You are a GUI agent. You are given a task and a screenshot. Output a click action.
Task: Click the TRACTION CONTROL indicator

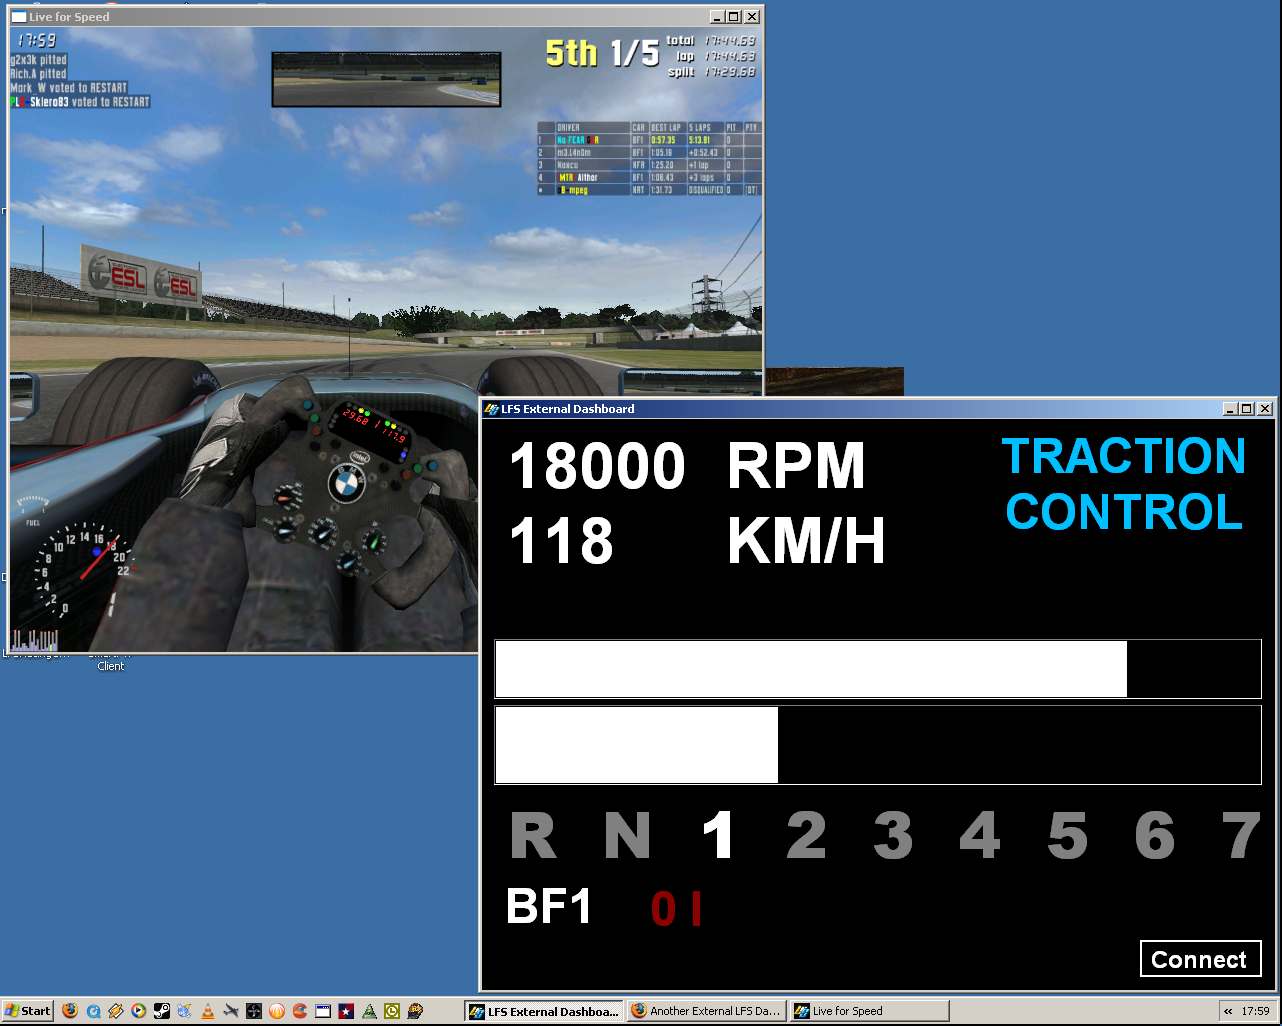[1124, 484]
